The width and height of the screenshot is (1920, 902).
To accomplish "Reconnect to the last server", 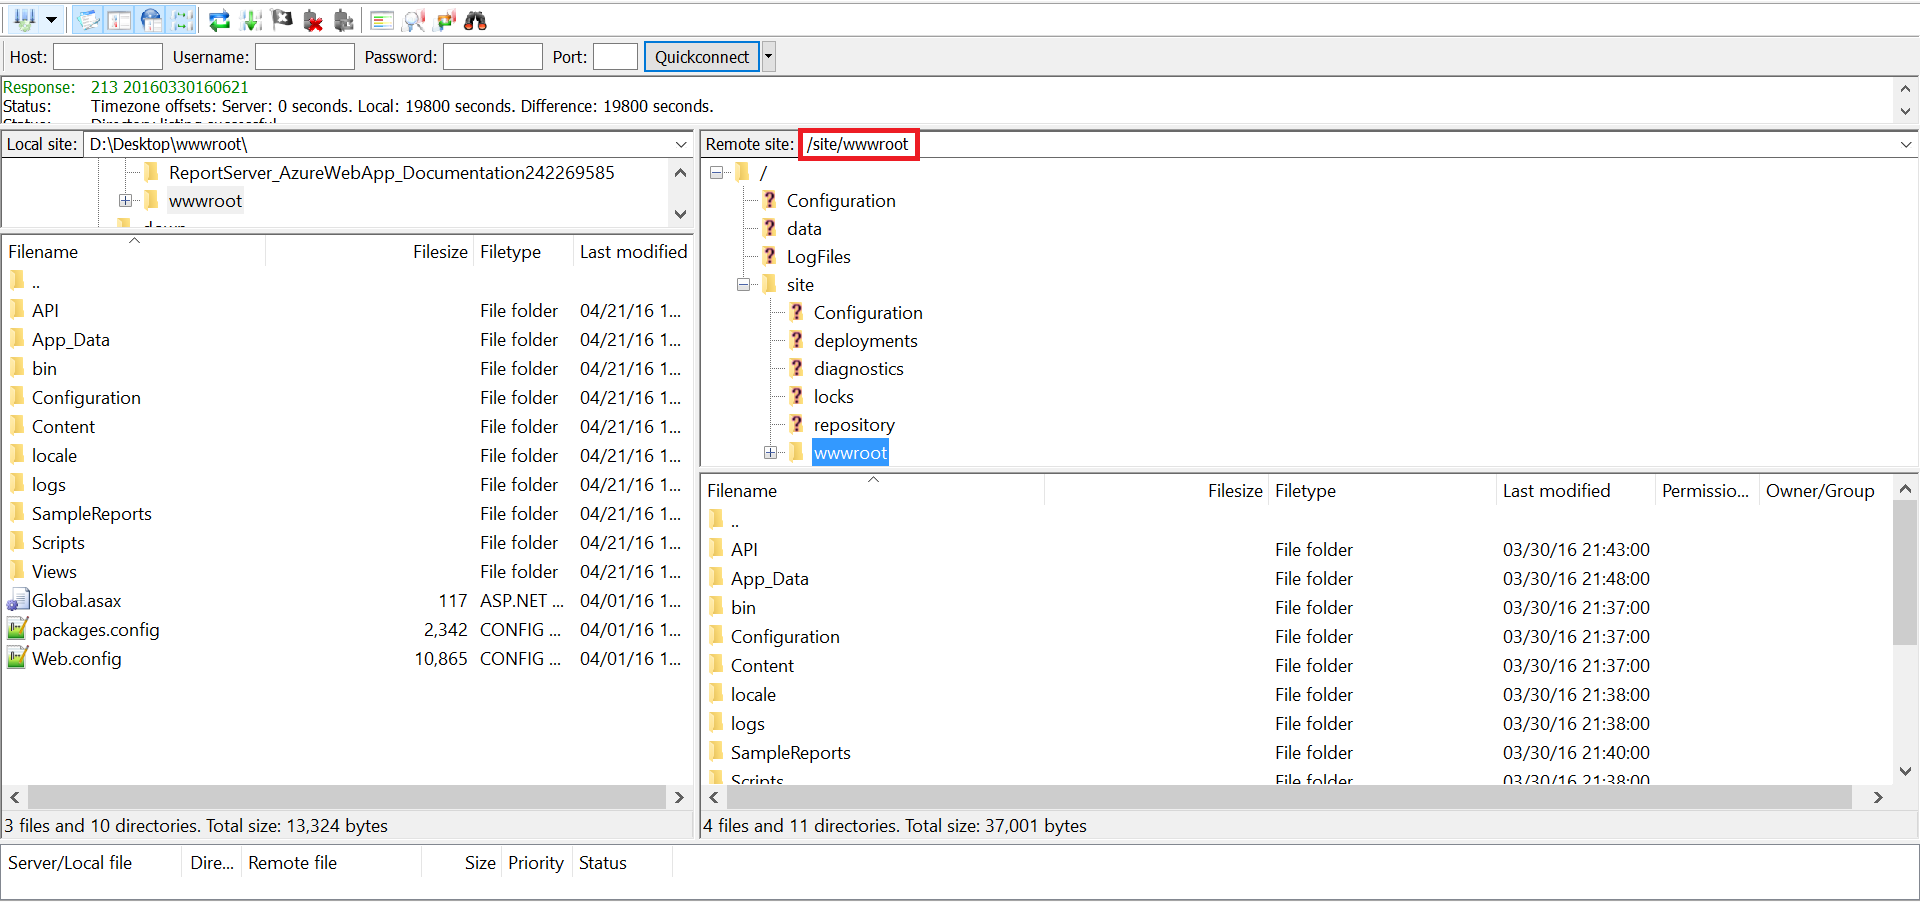I will [x=344, y=20].
